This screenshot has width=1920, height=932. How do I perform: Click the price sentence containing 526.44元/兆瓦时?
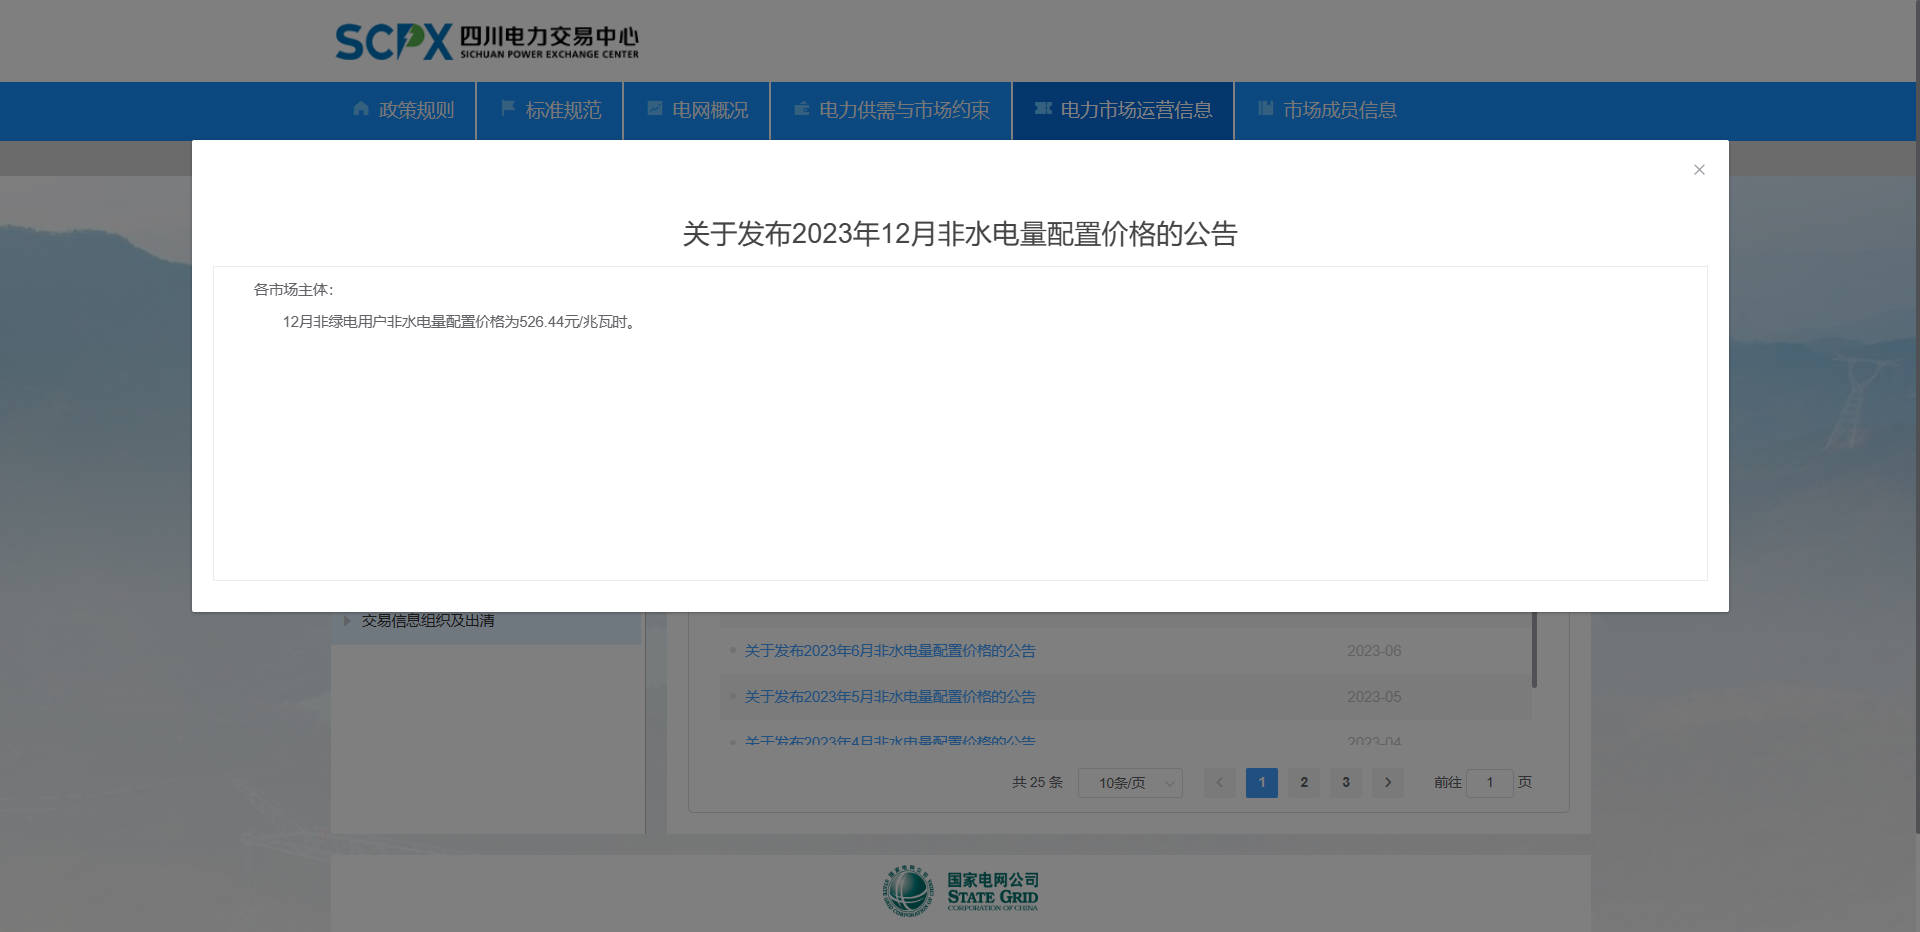click(x=460, y=322)
